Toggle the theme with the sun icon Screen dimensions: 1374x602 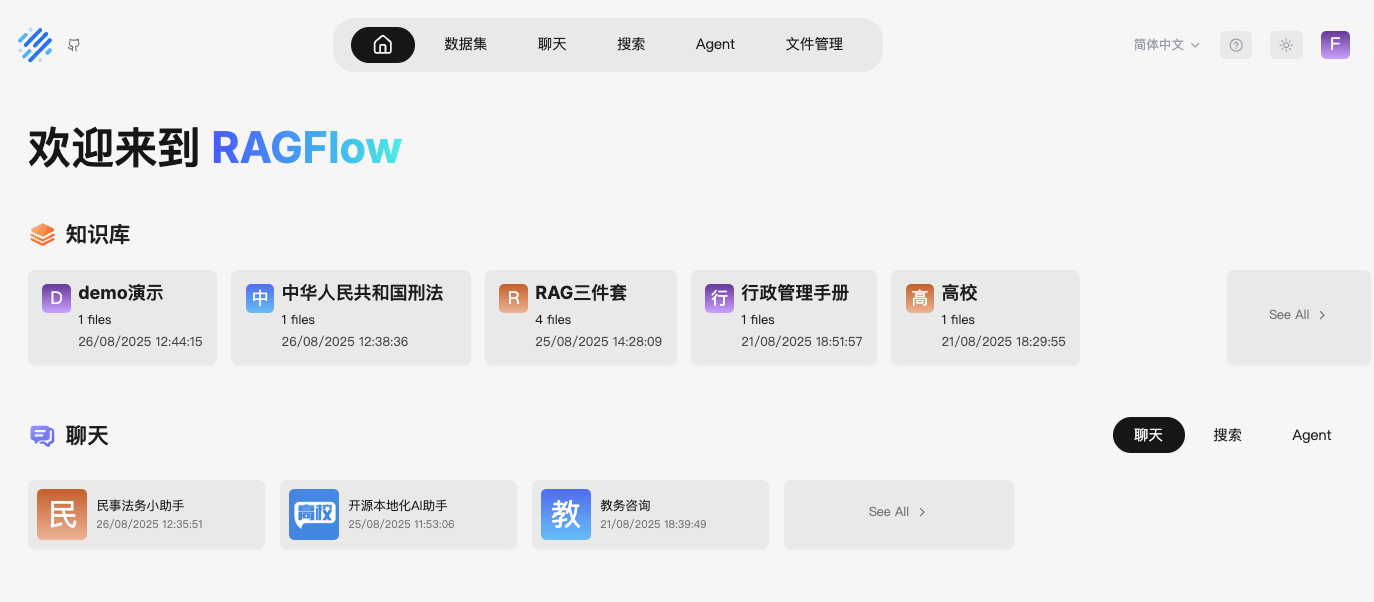(x=1286, y=44)
